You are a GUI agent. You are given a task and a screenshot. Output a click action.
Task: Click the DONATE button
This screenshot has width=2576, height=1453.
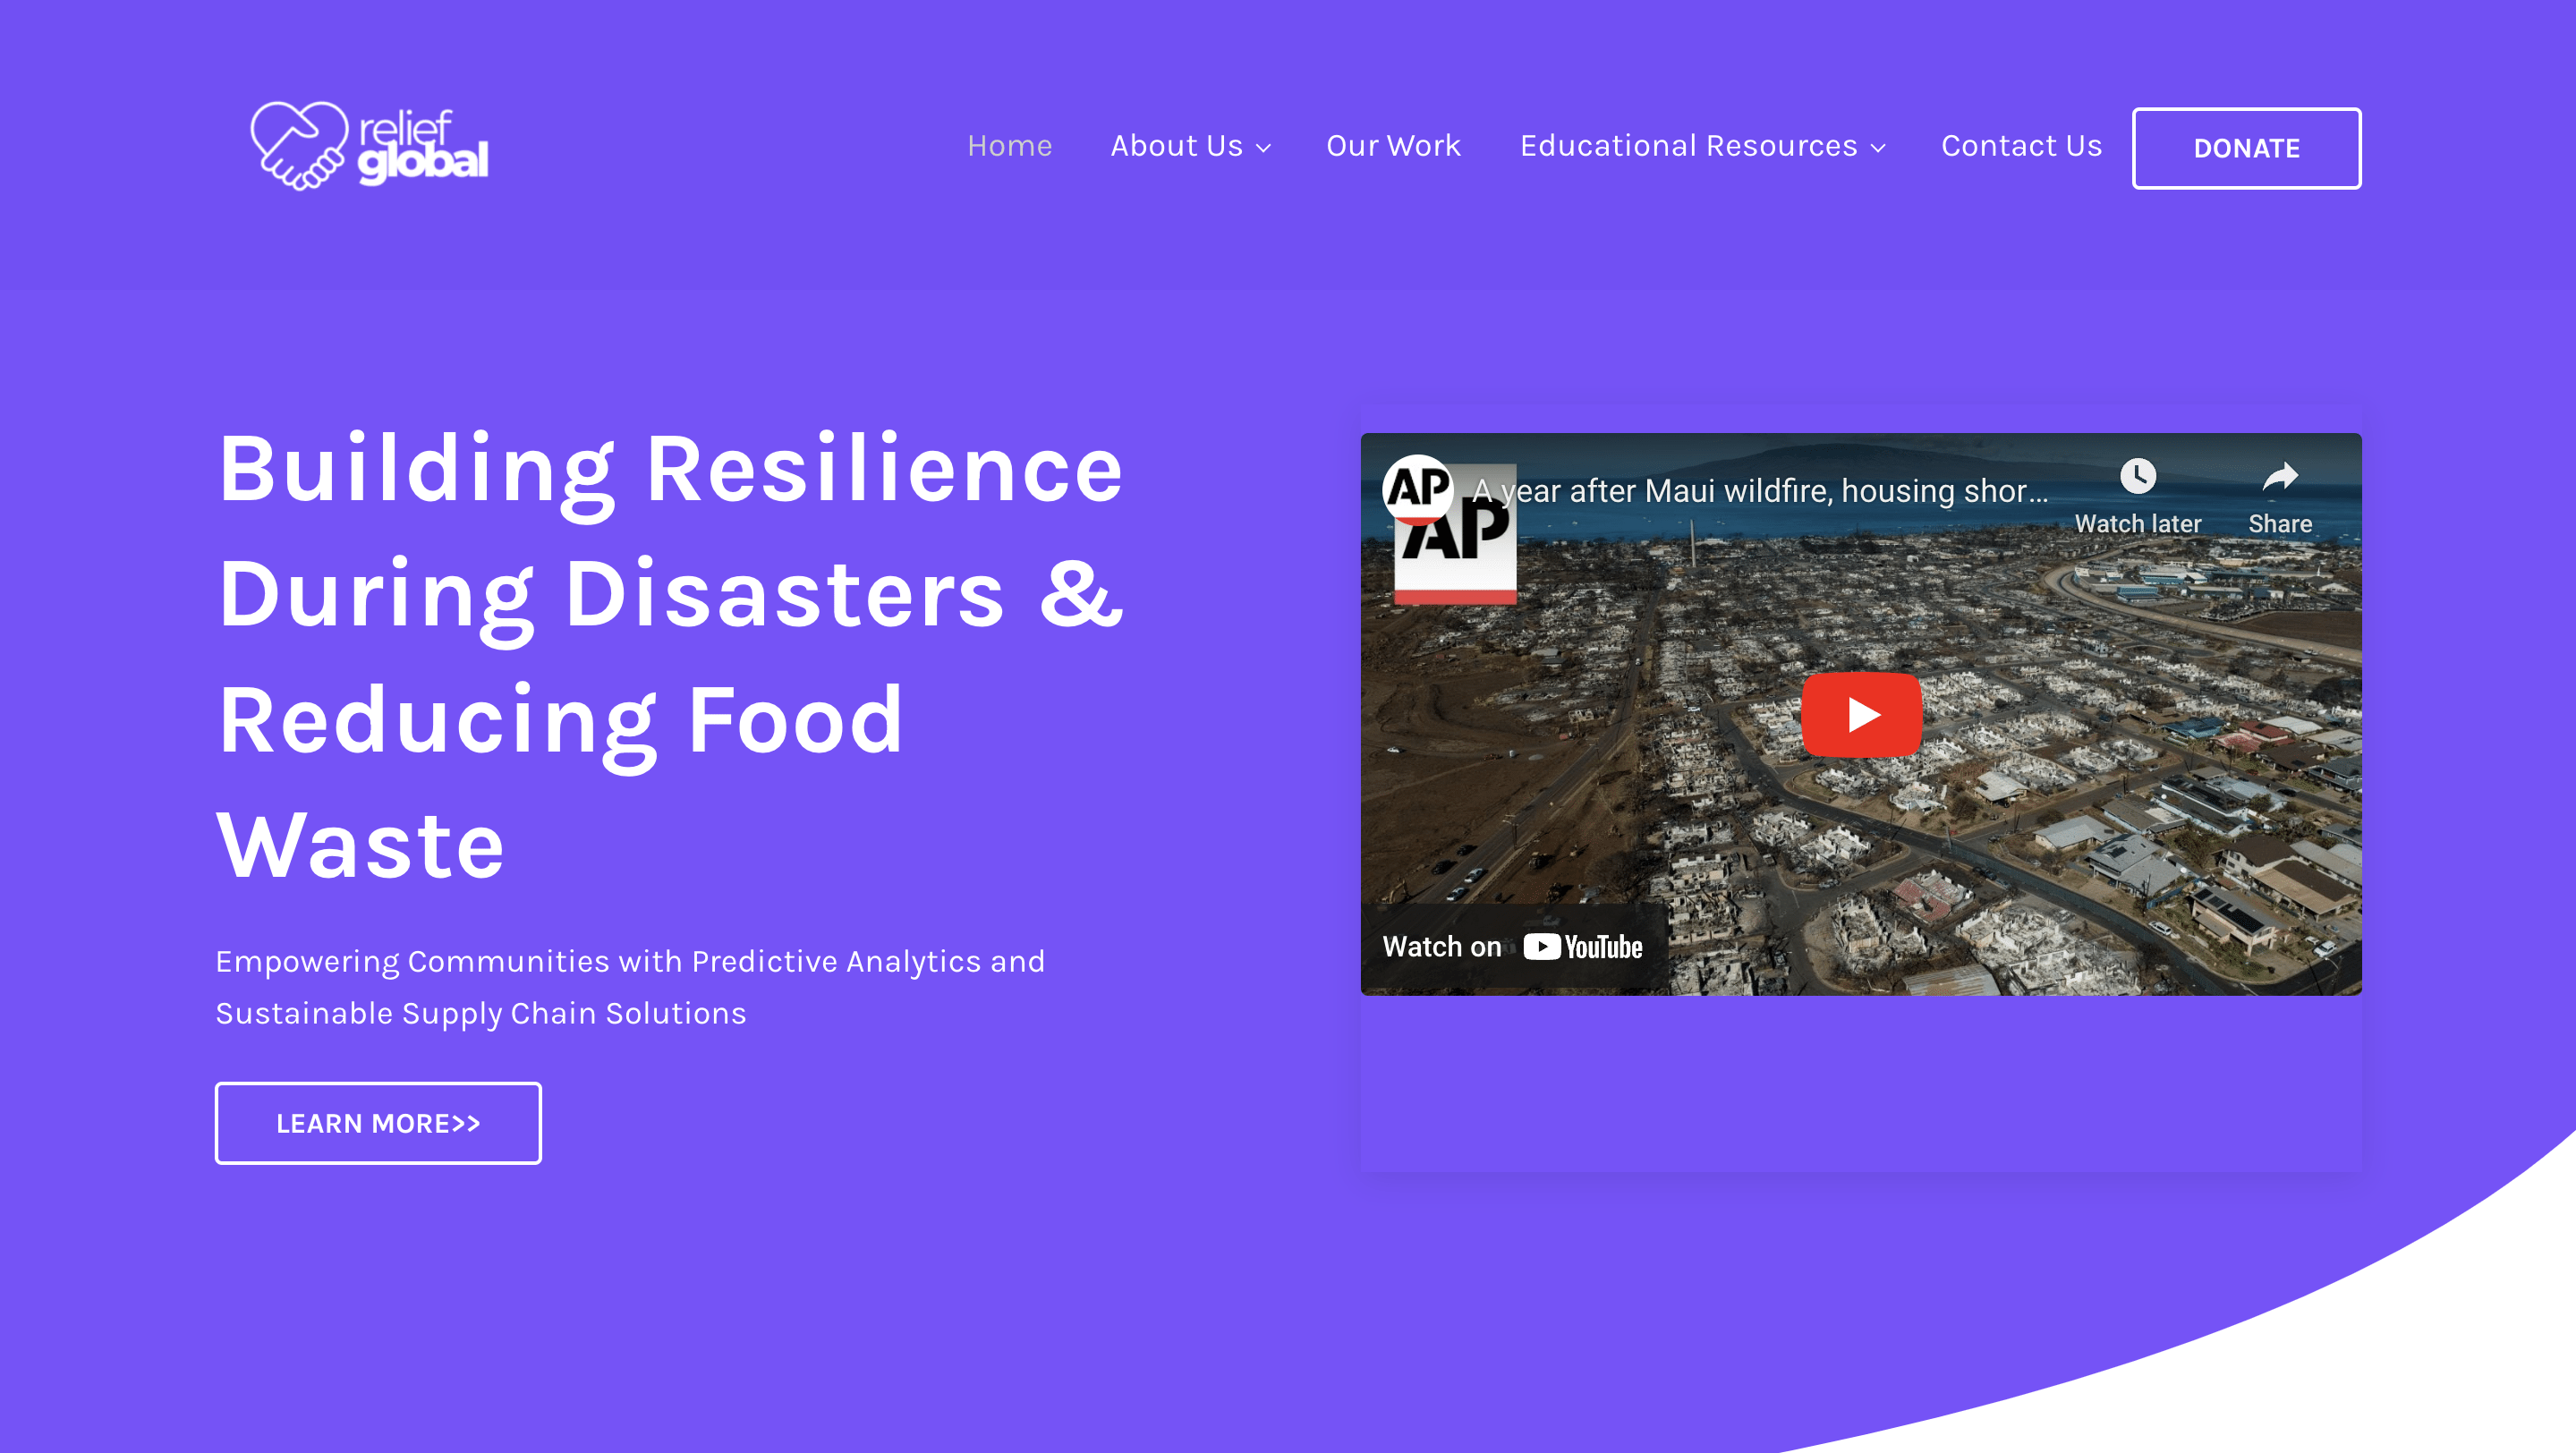(x=2246, y=148)
